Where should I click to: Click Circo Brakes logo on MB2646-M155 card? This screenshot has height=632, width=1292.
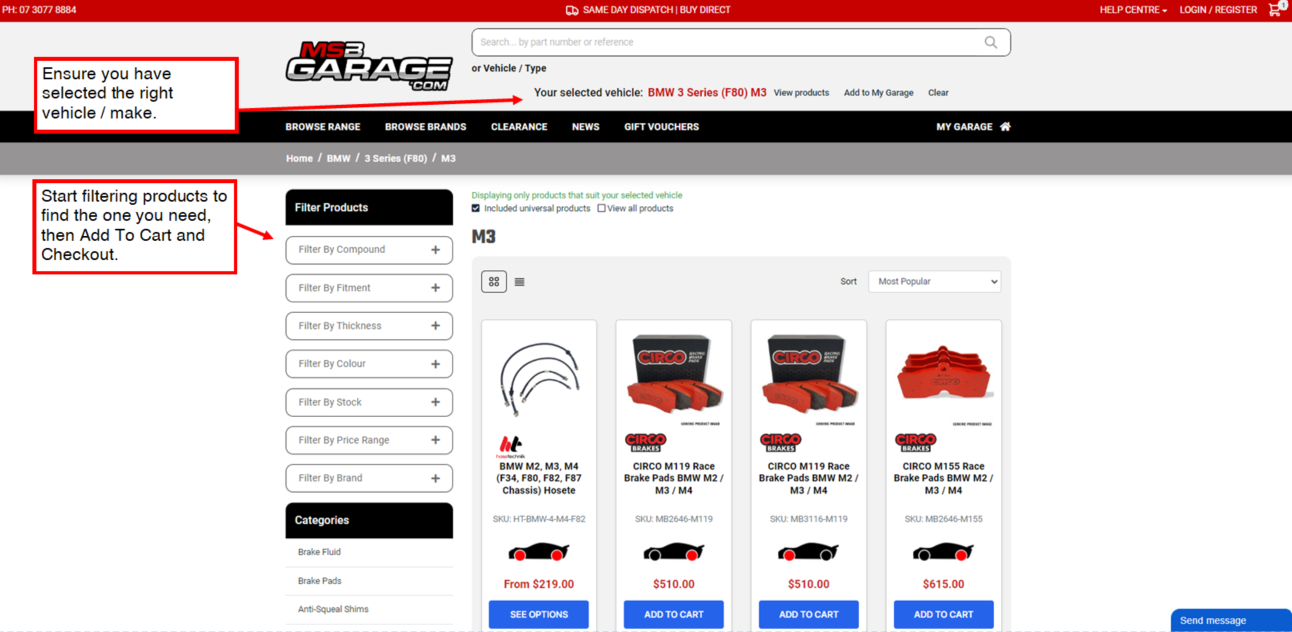tap(915, 442)
